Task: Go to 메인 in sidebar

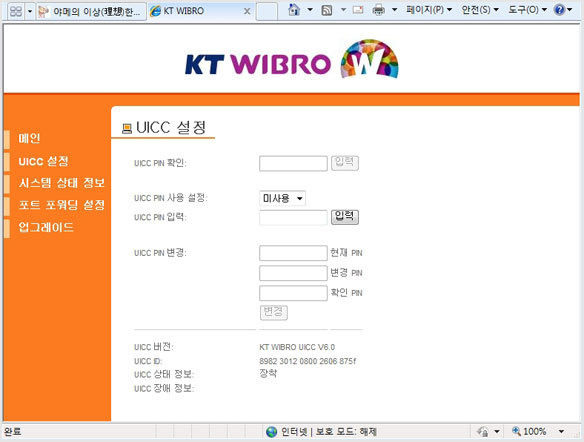Action: [x=29, y=139]
